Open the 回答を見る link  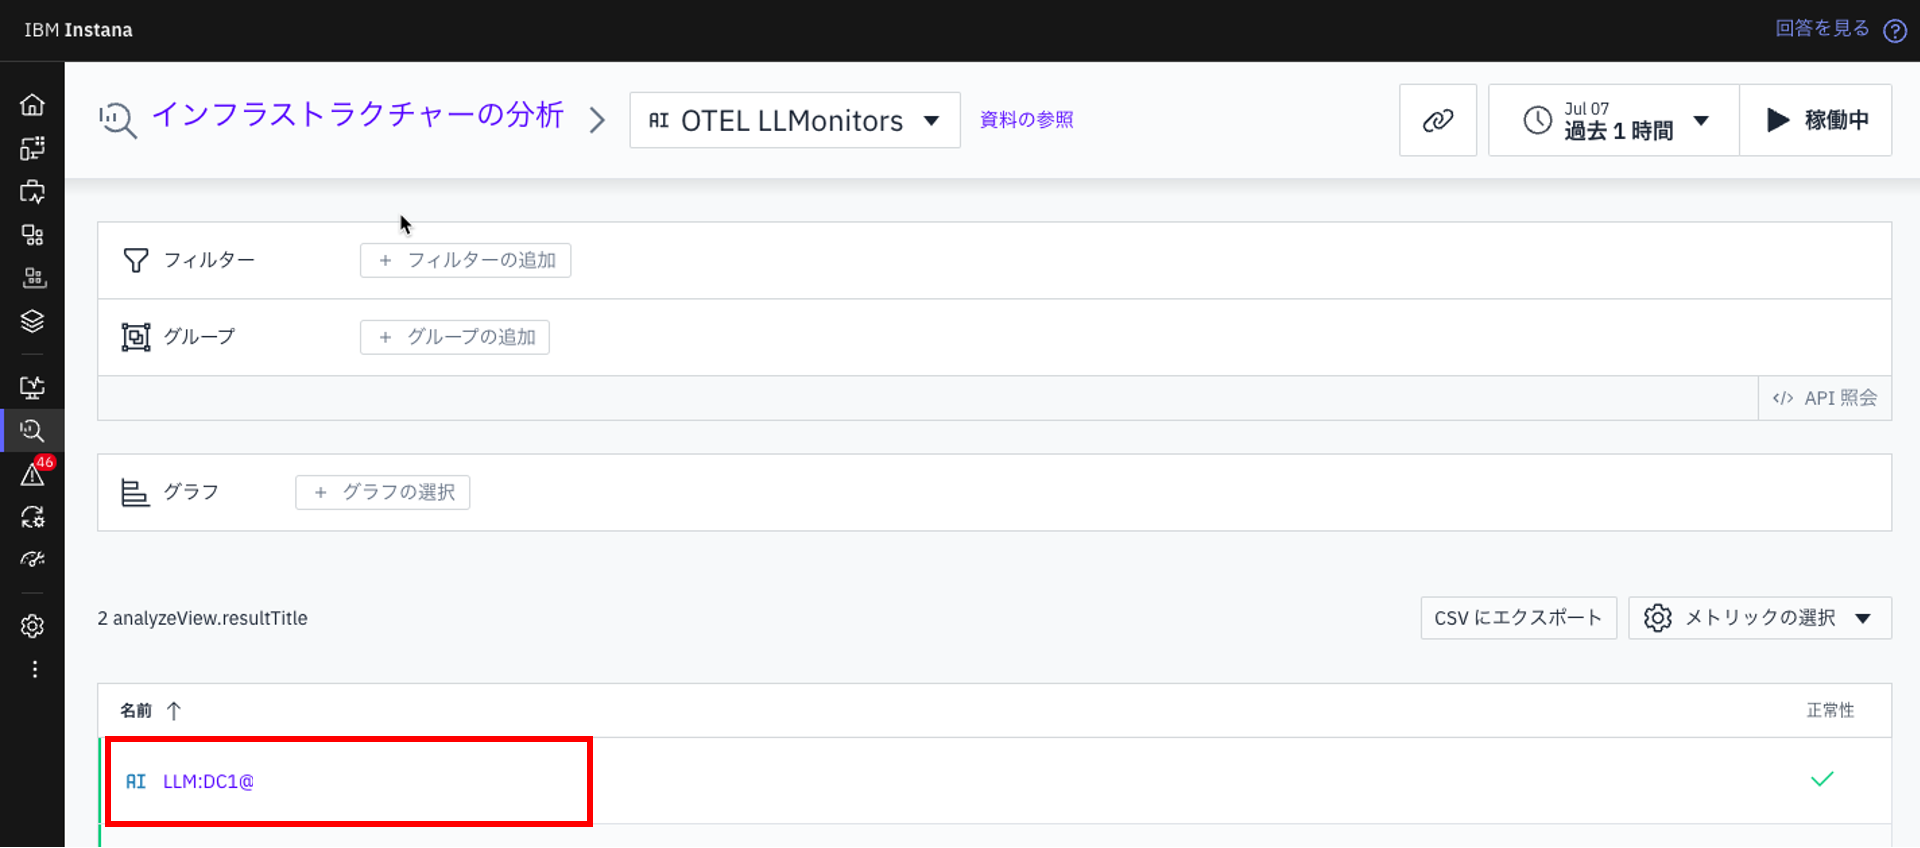tap(1822, 29)
